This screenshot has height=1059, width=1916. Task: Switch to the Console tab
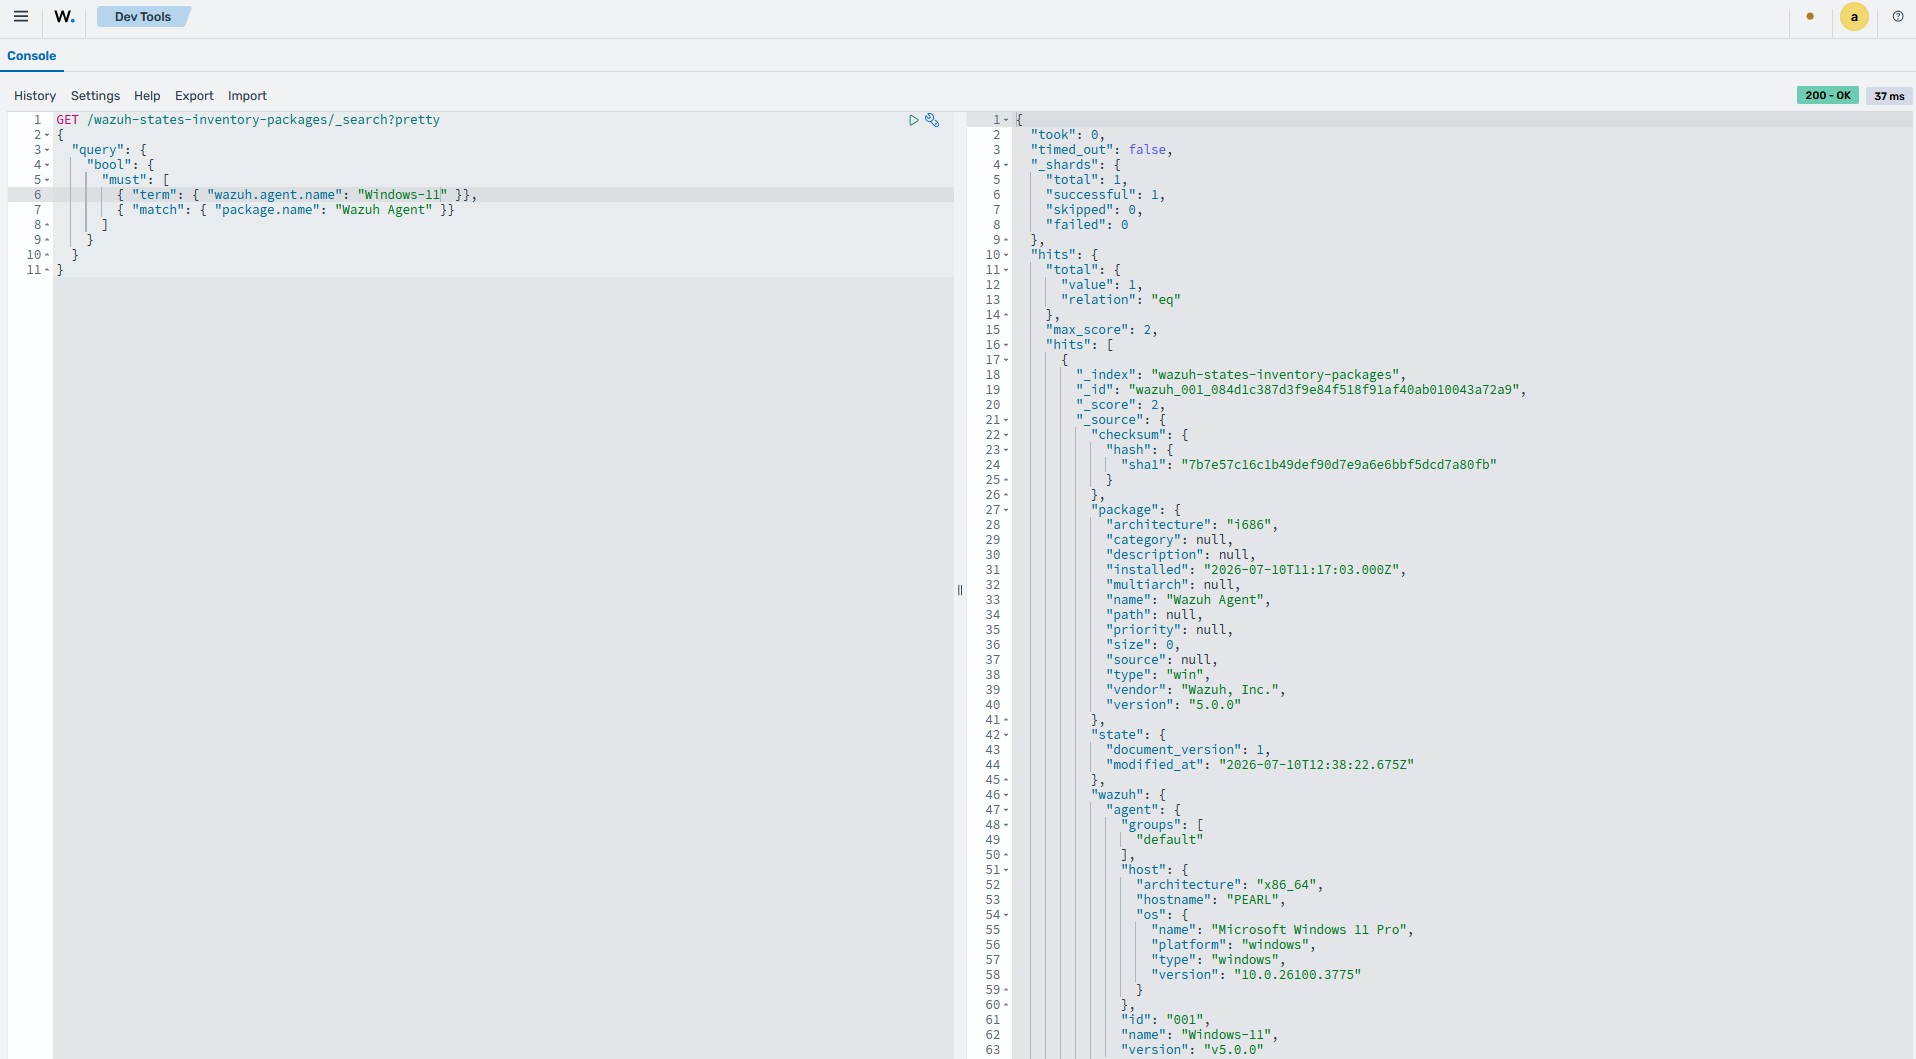coord(32,56)
